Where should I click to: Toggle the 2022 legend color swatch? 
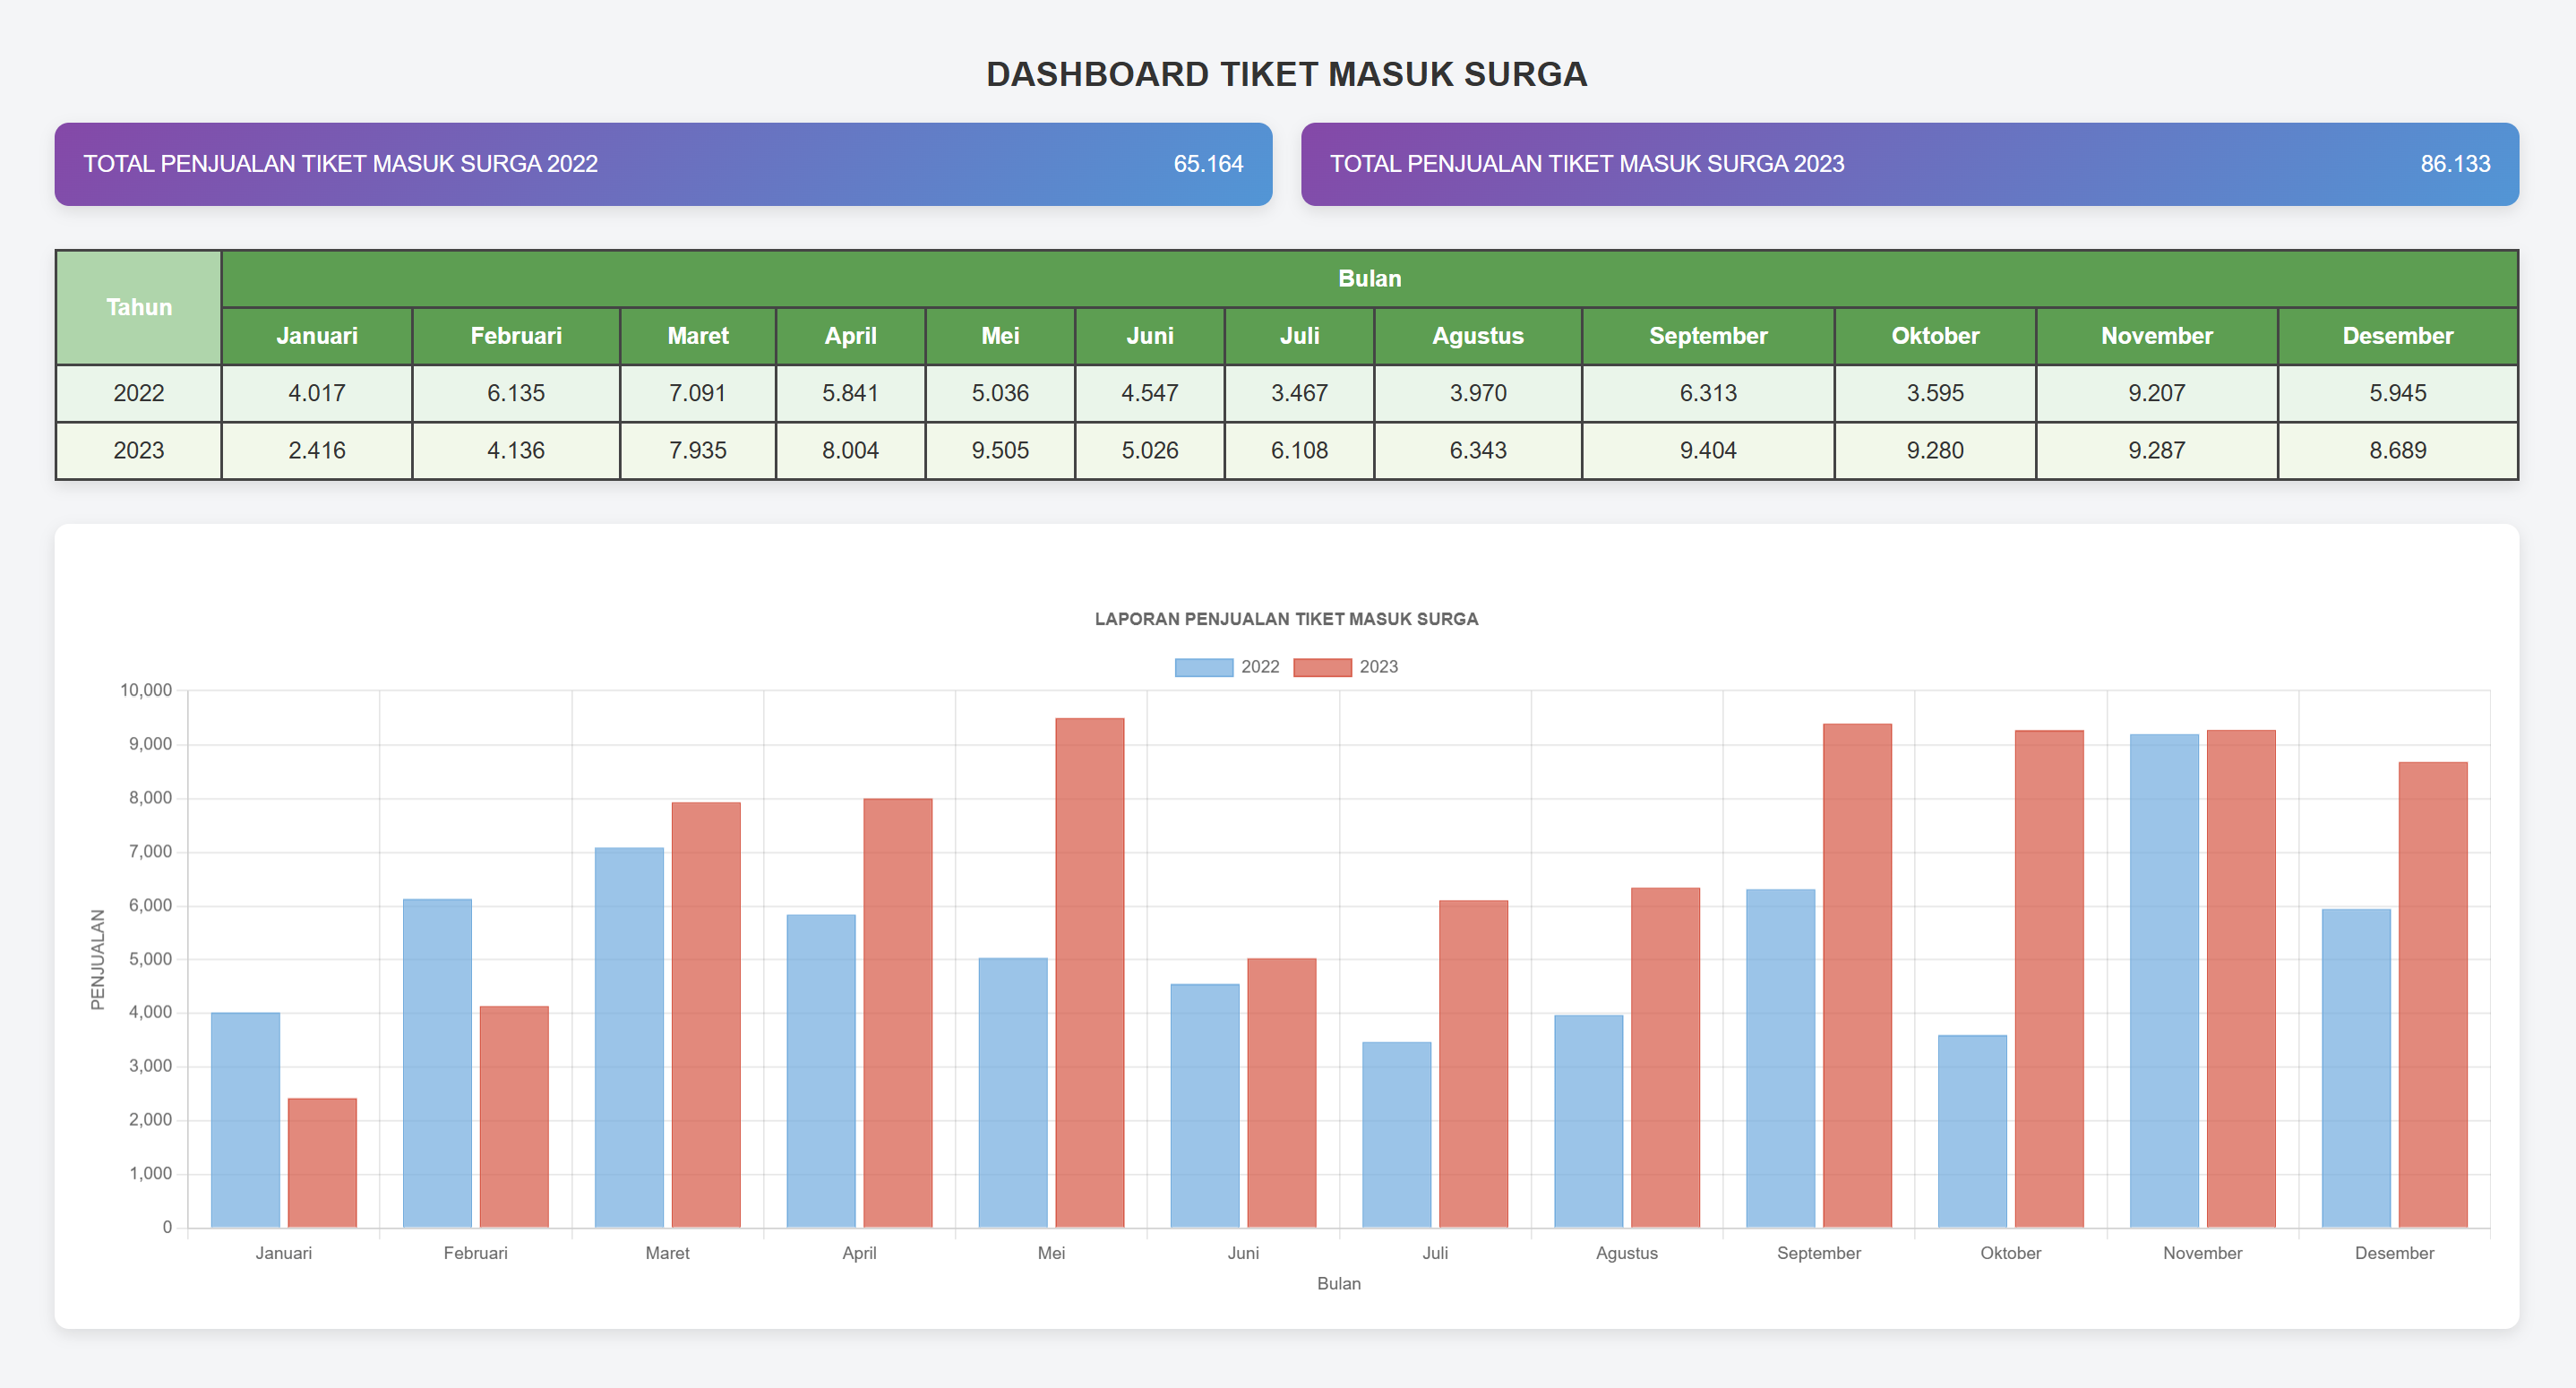(1203, 667)
